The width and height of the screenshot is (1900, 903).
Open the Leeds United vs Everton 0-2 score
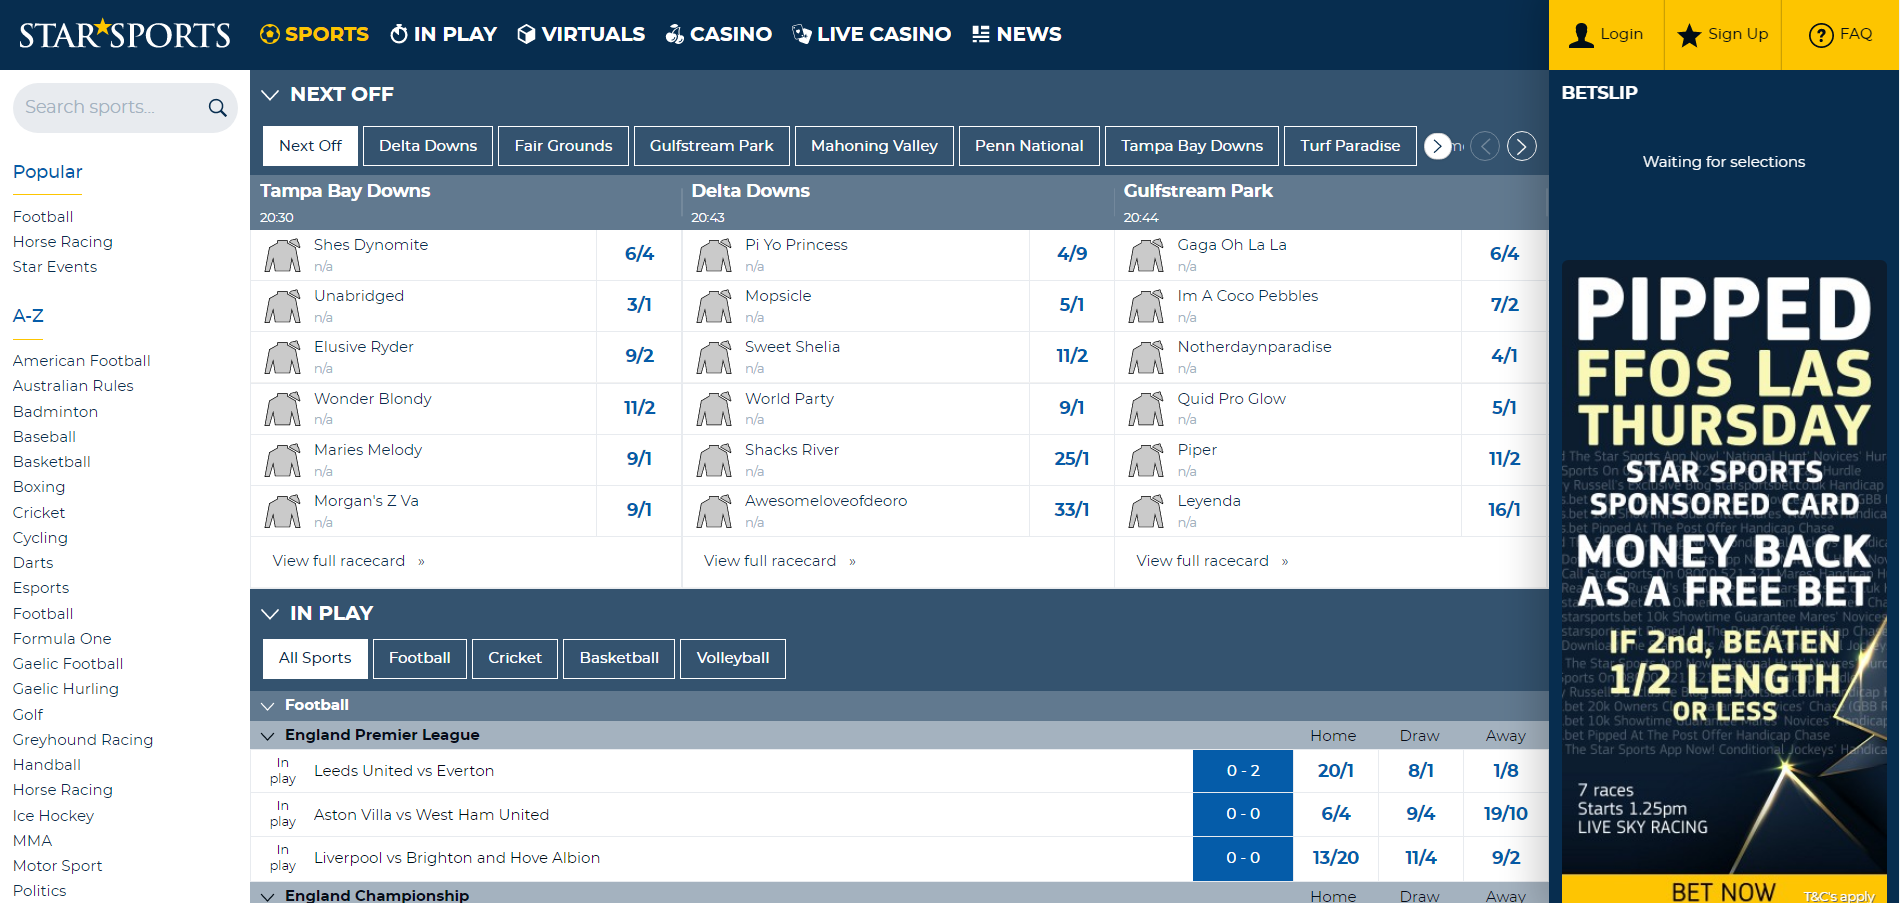1243,771
